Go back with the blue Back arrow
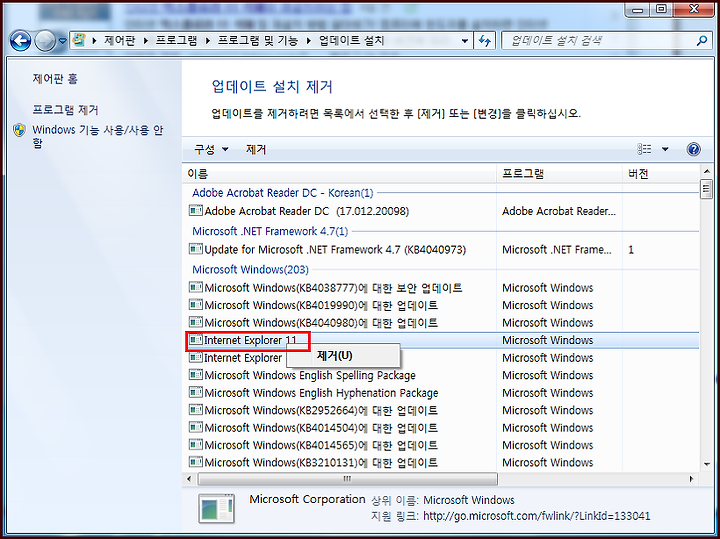Screen dimensions: 720x539 pyautogui.click(x=20, y=41)
